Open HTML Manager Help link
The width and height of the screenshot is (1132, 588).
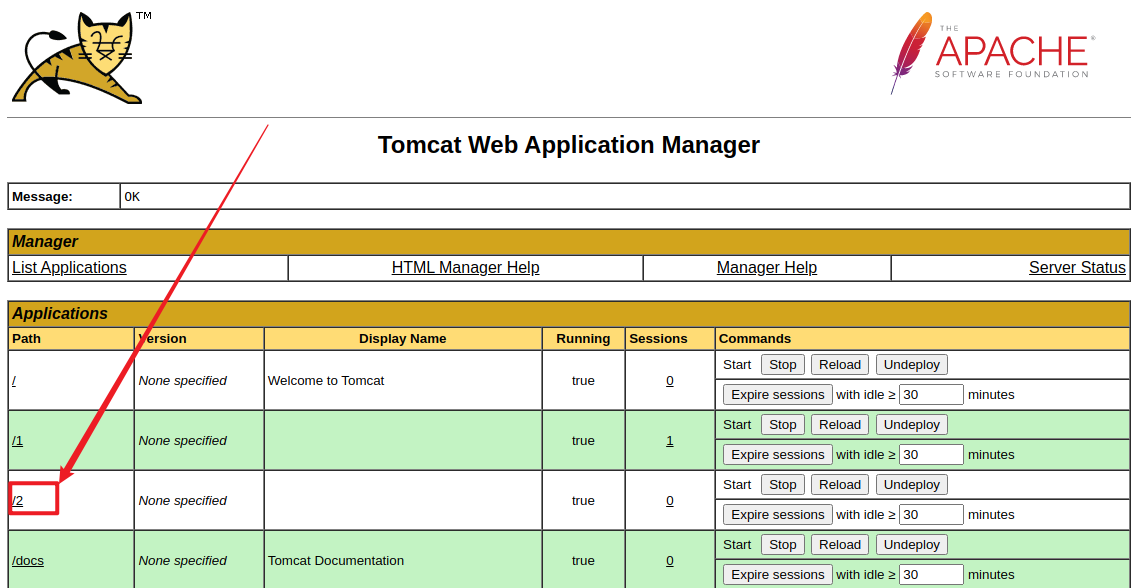[466, 267]
